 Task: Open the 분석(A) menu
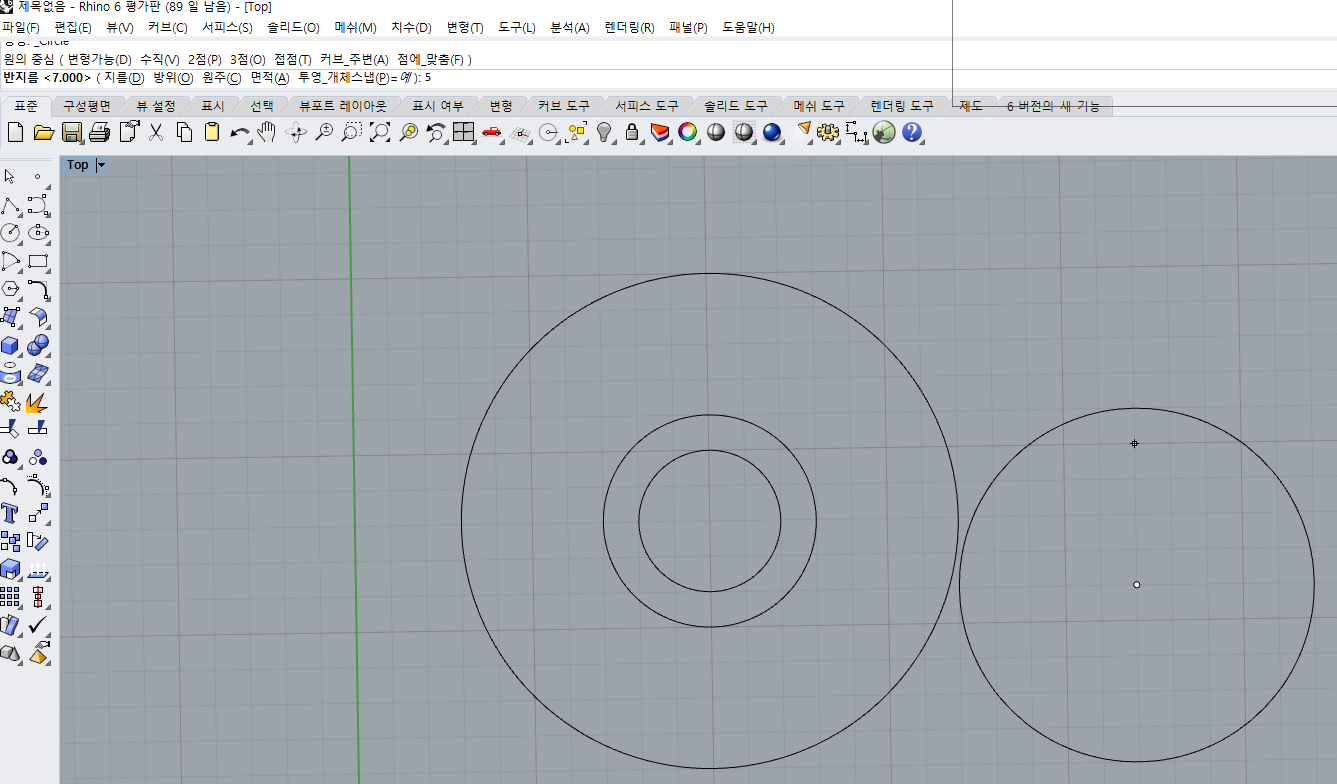(x=570, y=27)
